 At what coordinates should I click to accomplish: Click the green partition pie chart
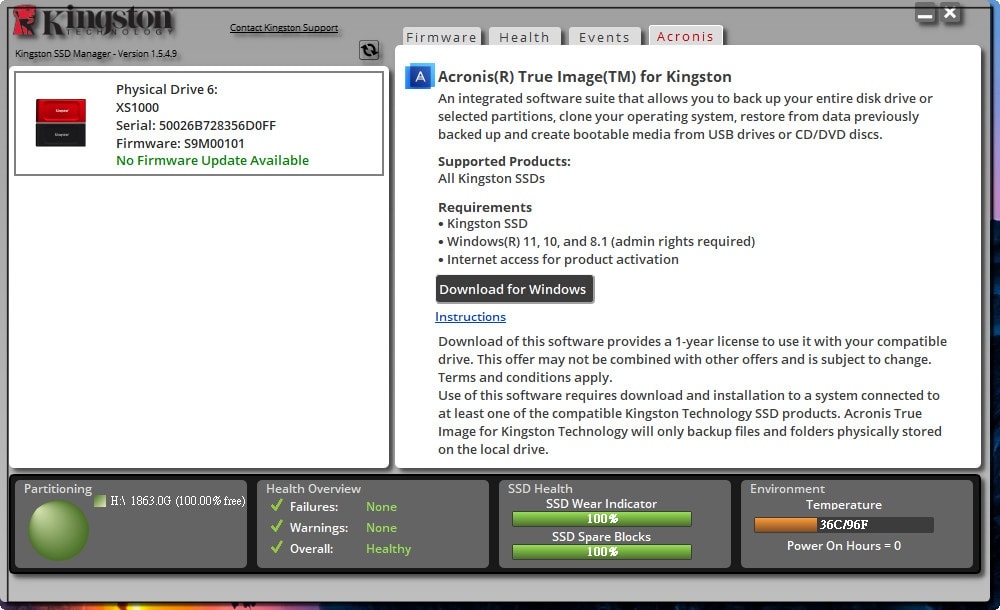58,530
